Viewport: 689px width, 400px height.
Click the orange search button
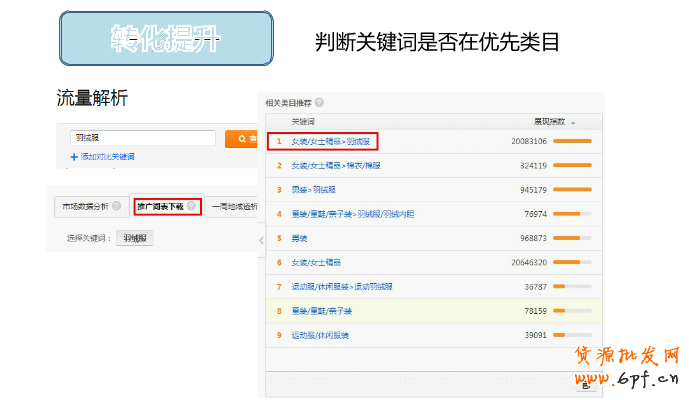pyautogui.click(x=241, y=139)
